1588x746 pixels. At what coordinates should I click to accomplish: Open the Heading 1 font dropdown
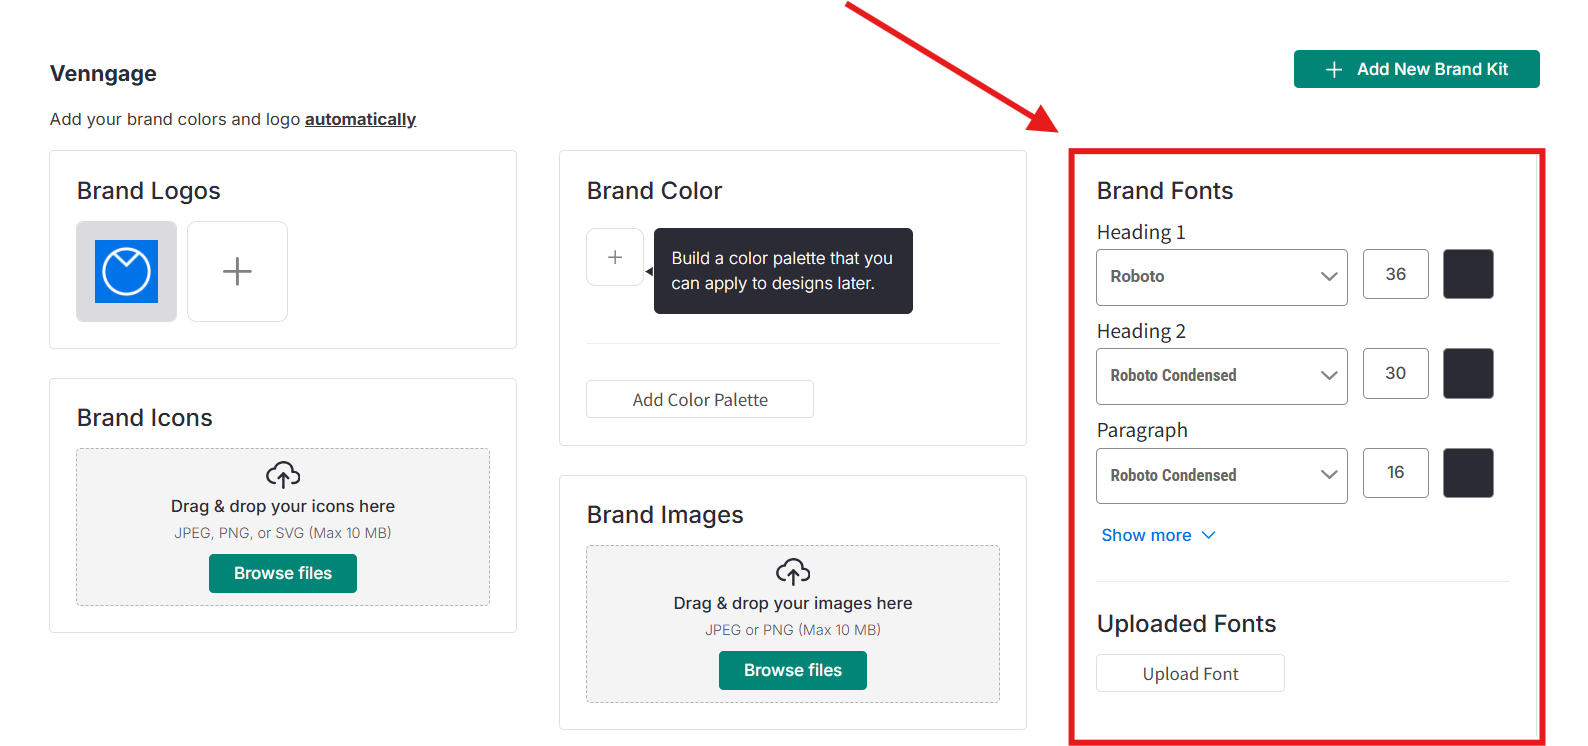[x=1221, y=277]
